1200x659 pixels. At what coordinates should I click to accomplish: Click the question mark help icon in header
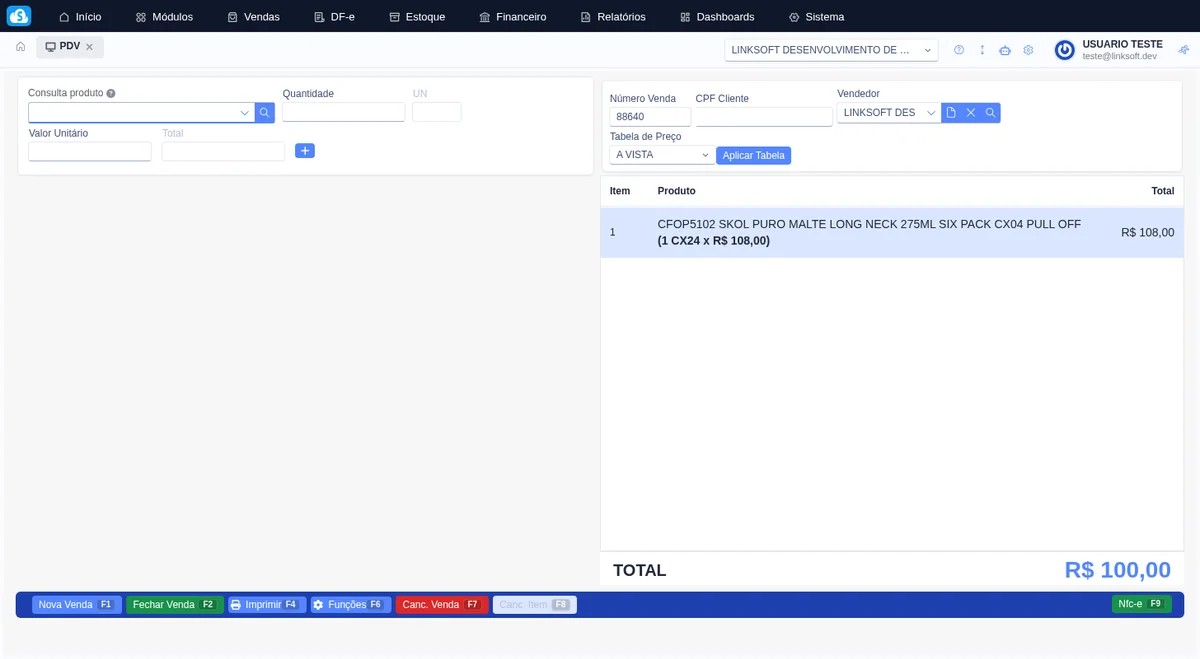click(x=959, y=50)
